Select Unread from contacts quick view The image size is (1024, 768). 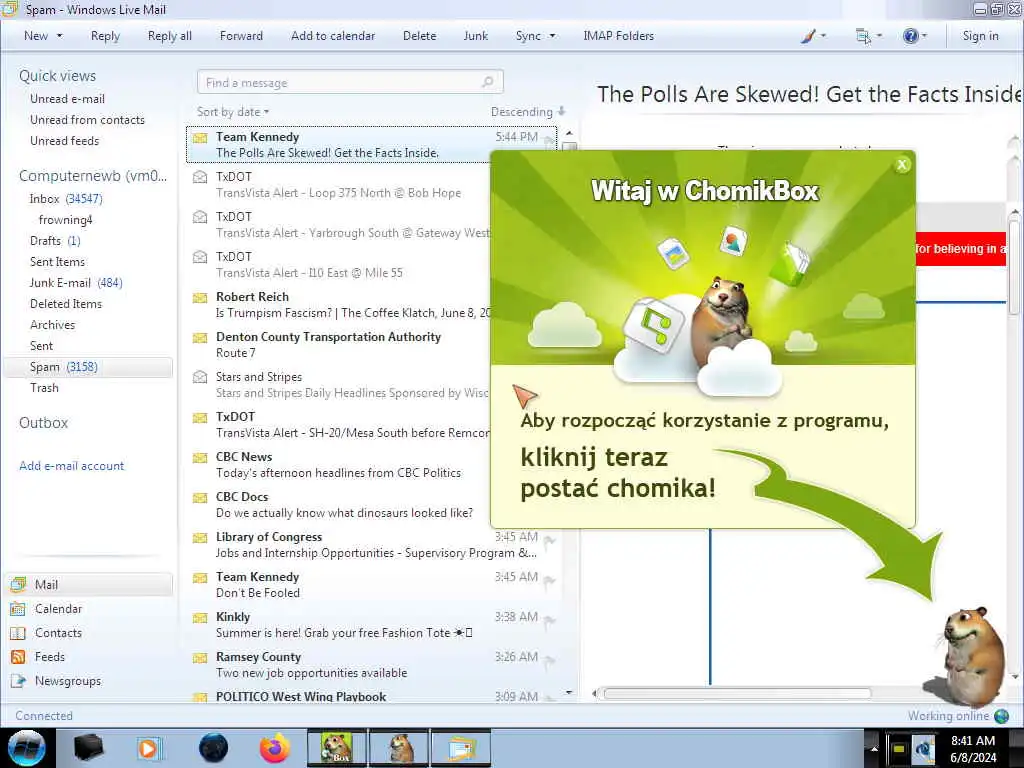pos(88,120)
